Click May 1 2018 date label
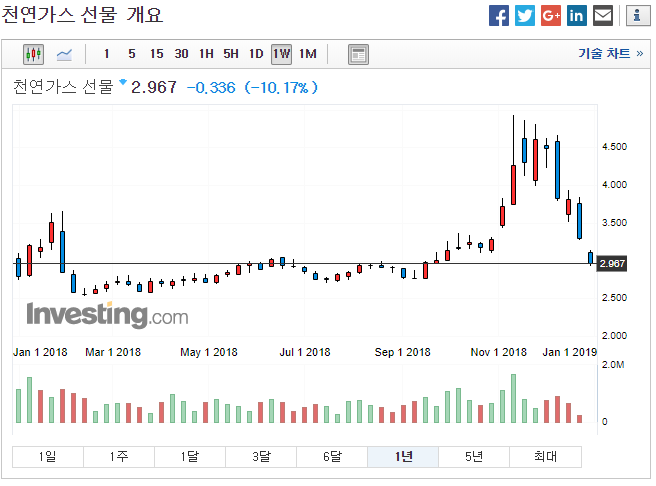This screenshot has height=486, width=656. coord(209,352)
